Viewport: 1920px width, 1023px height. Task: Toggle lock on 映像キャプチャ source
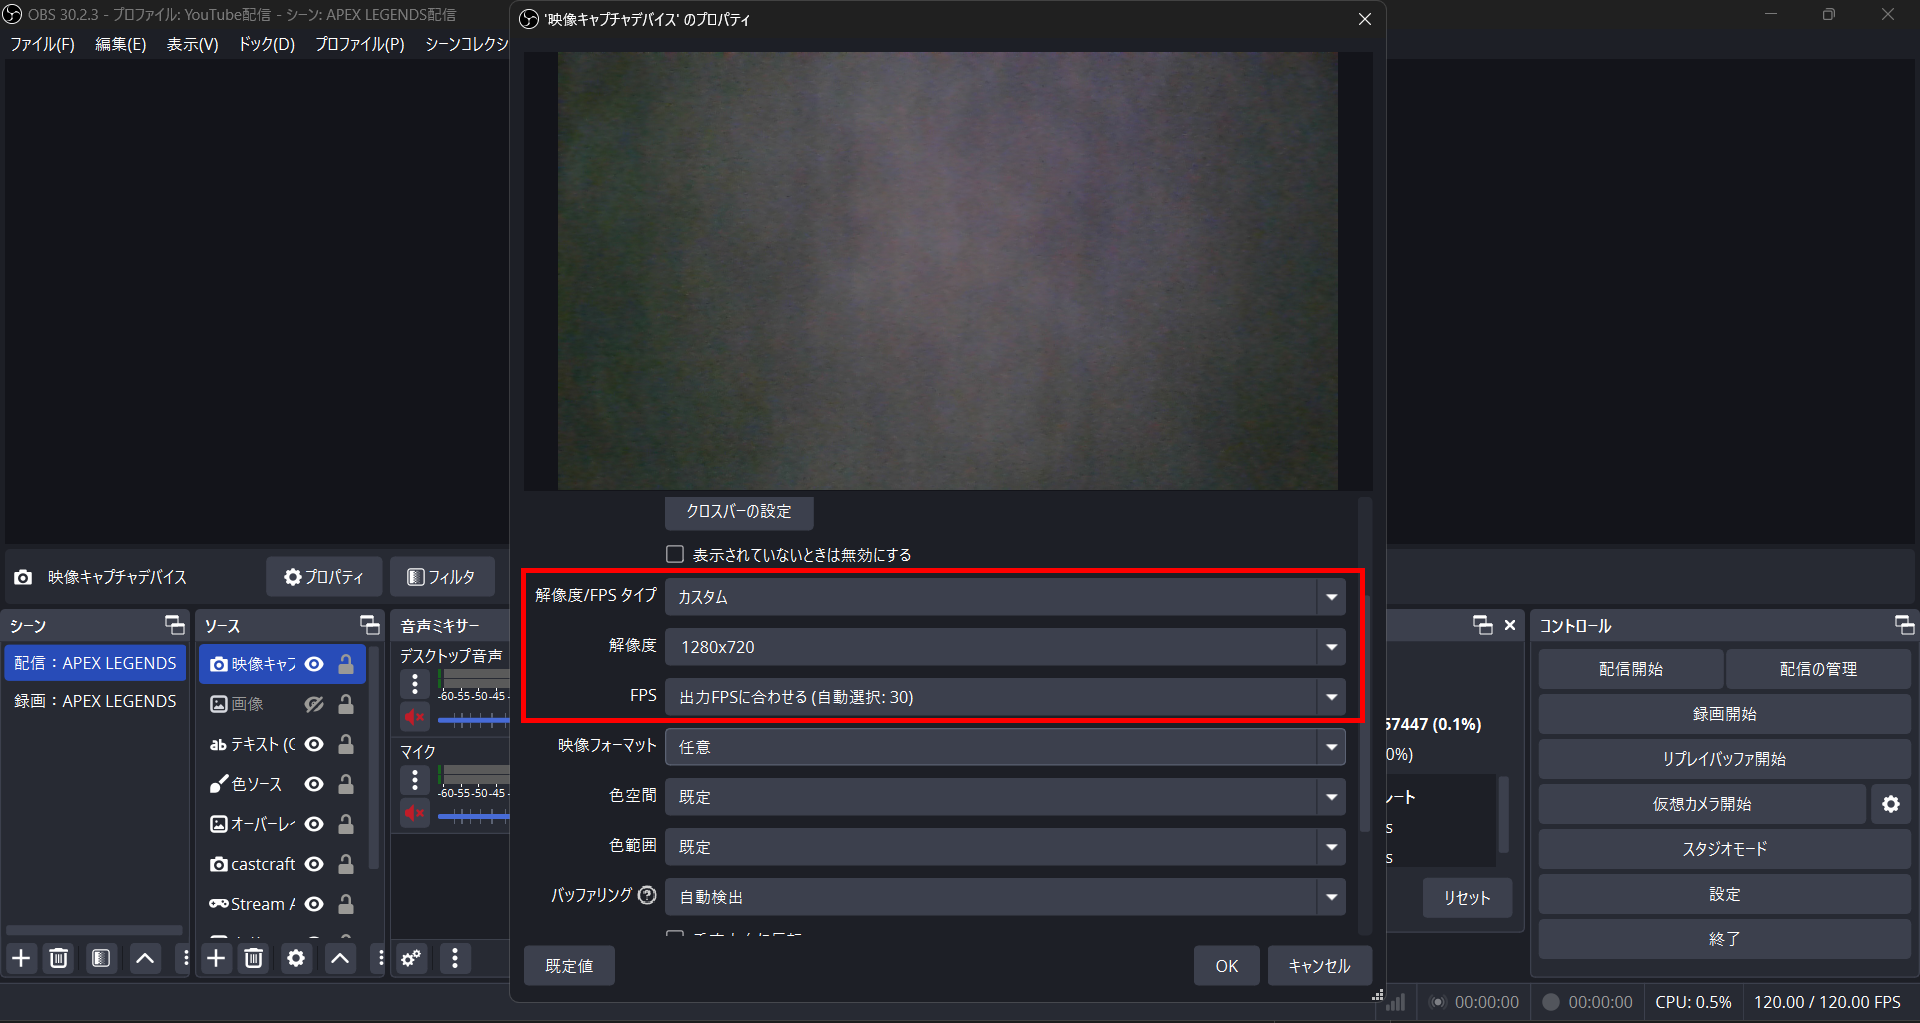tap(346, 664)
